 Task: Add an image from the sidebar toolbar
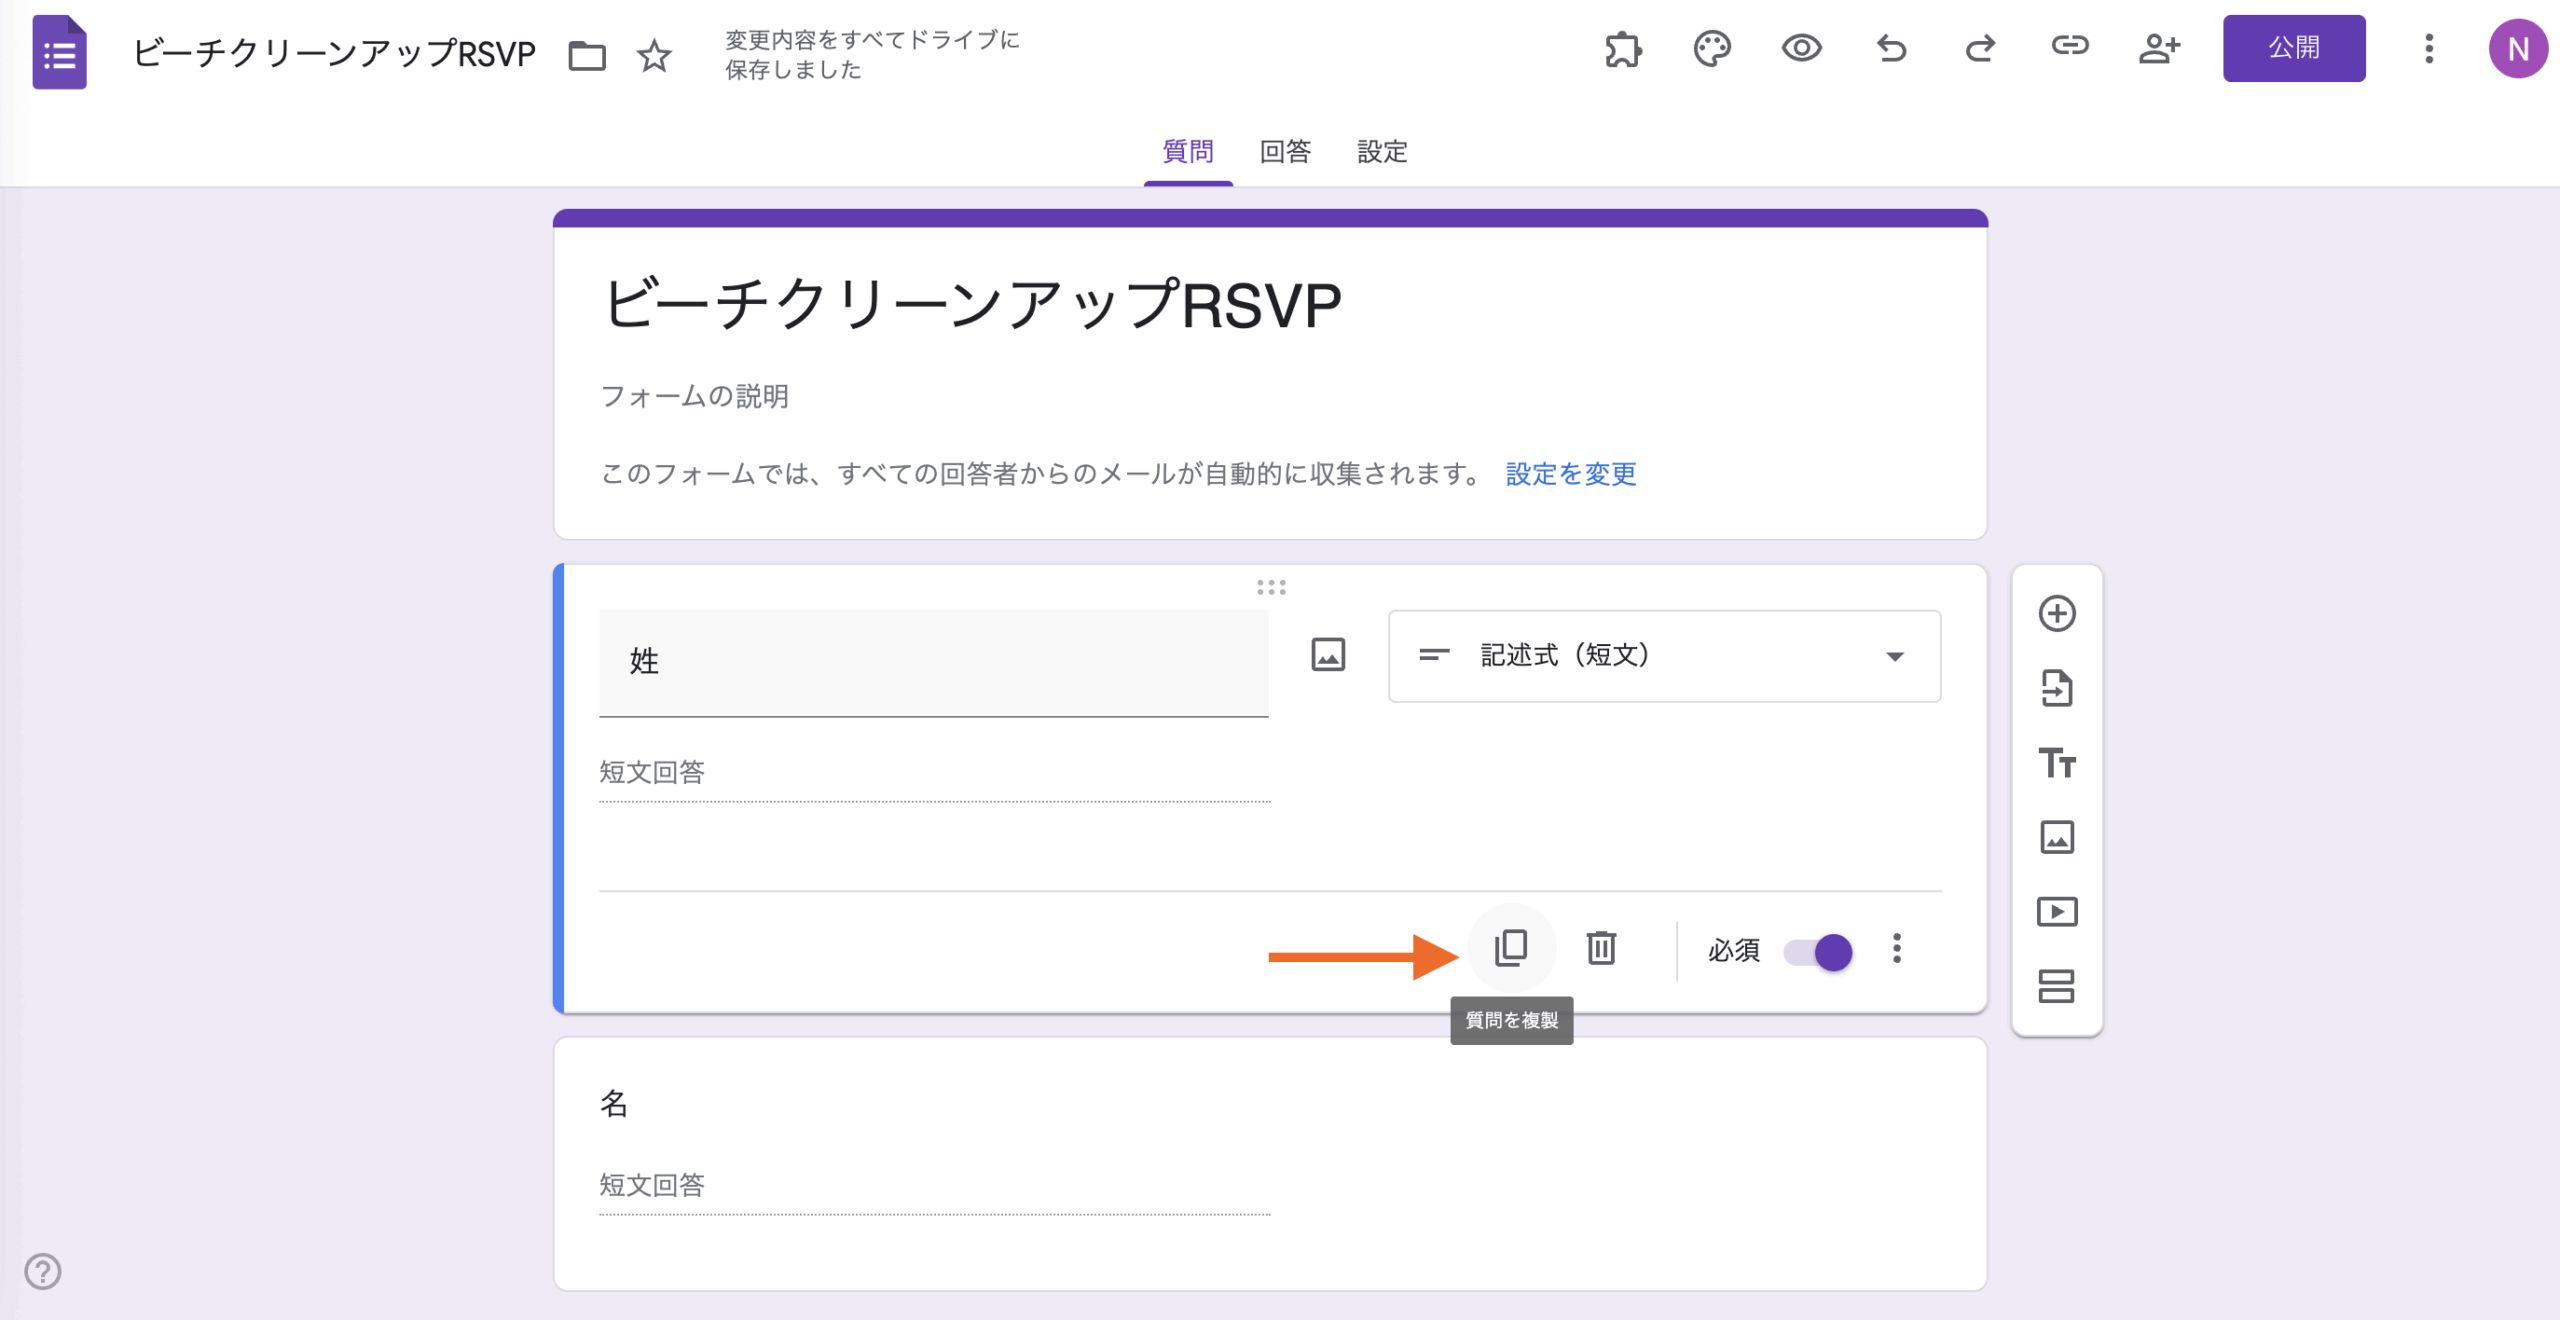(2057, 837)
